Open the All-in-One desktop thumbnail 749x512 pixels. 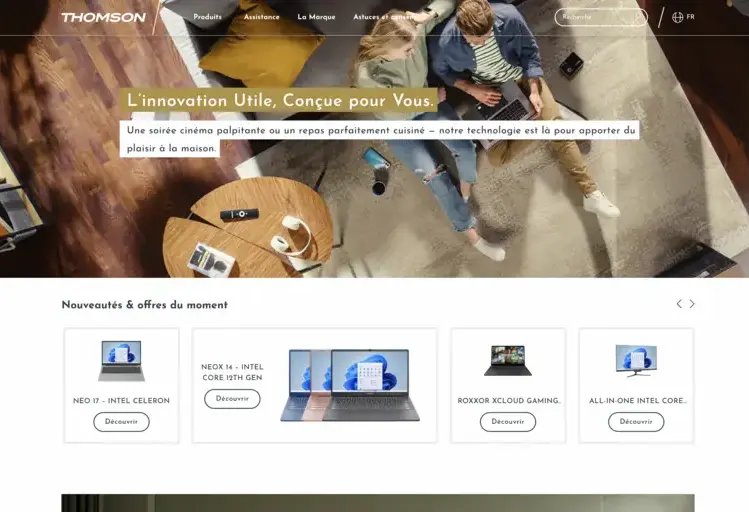pyautogui.click(x=636, y=361)
